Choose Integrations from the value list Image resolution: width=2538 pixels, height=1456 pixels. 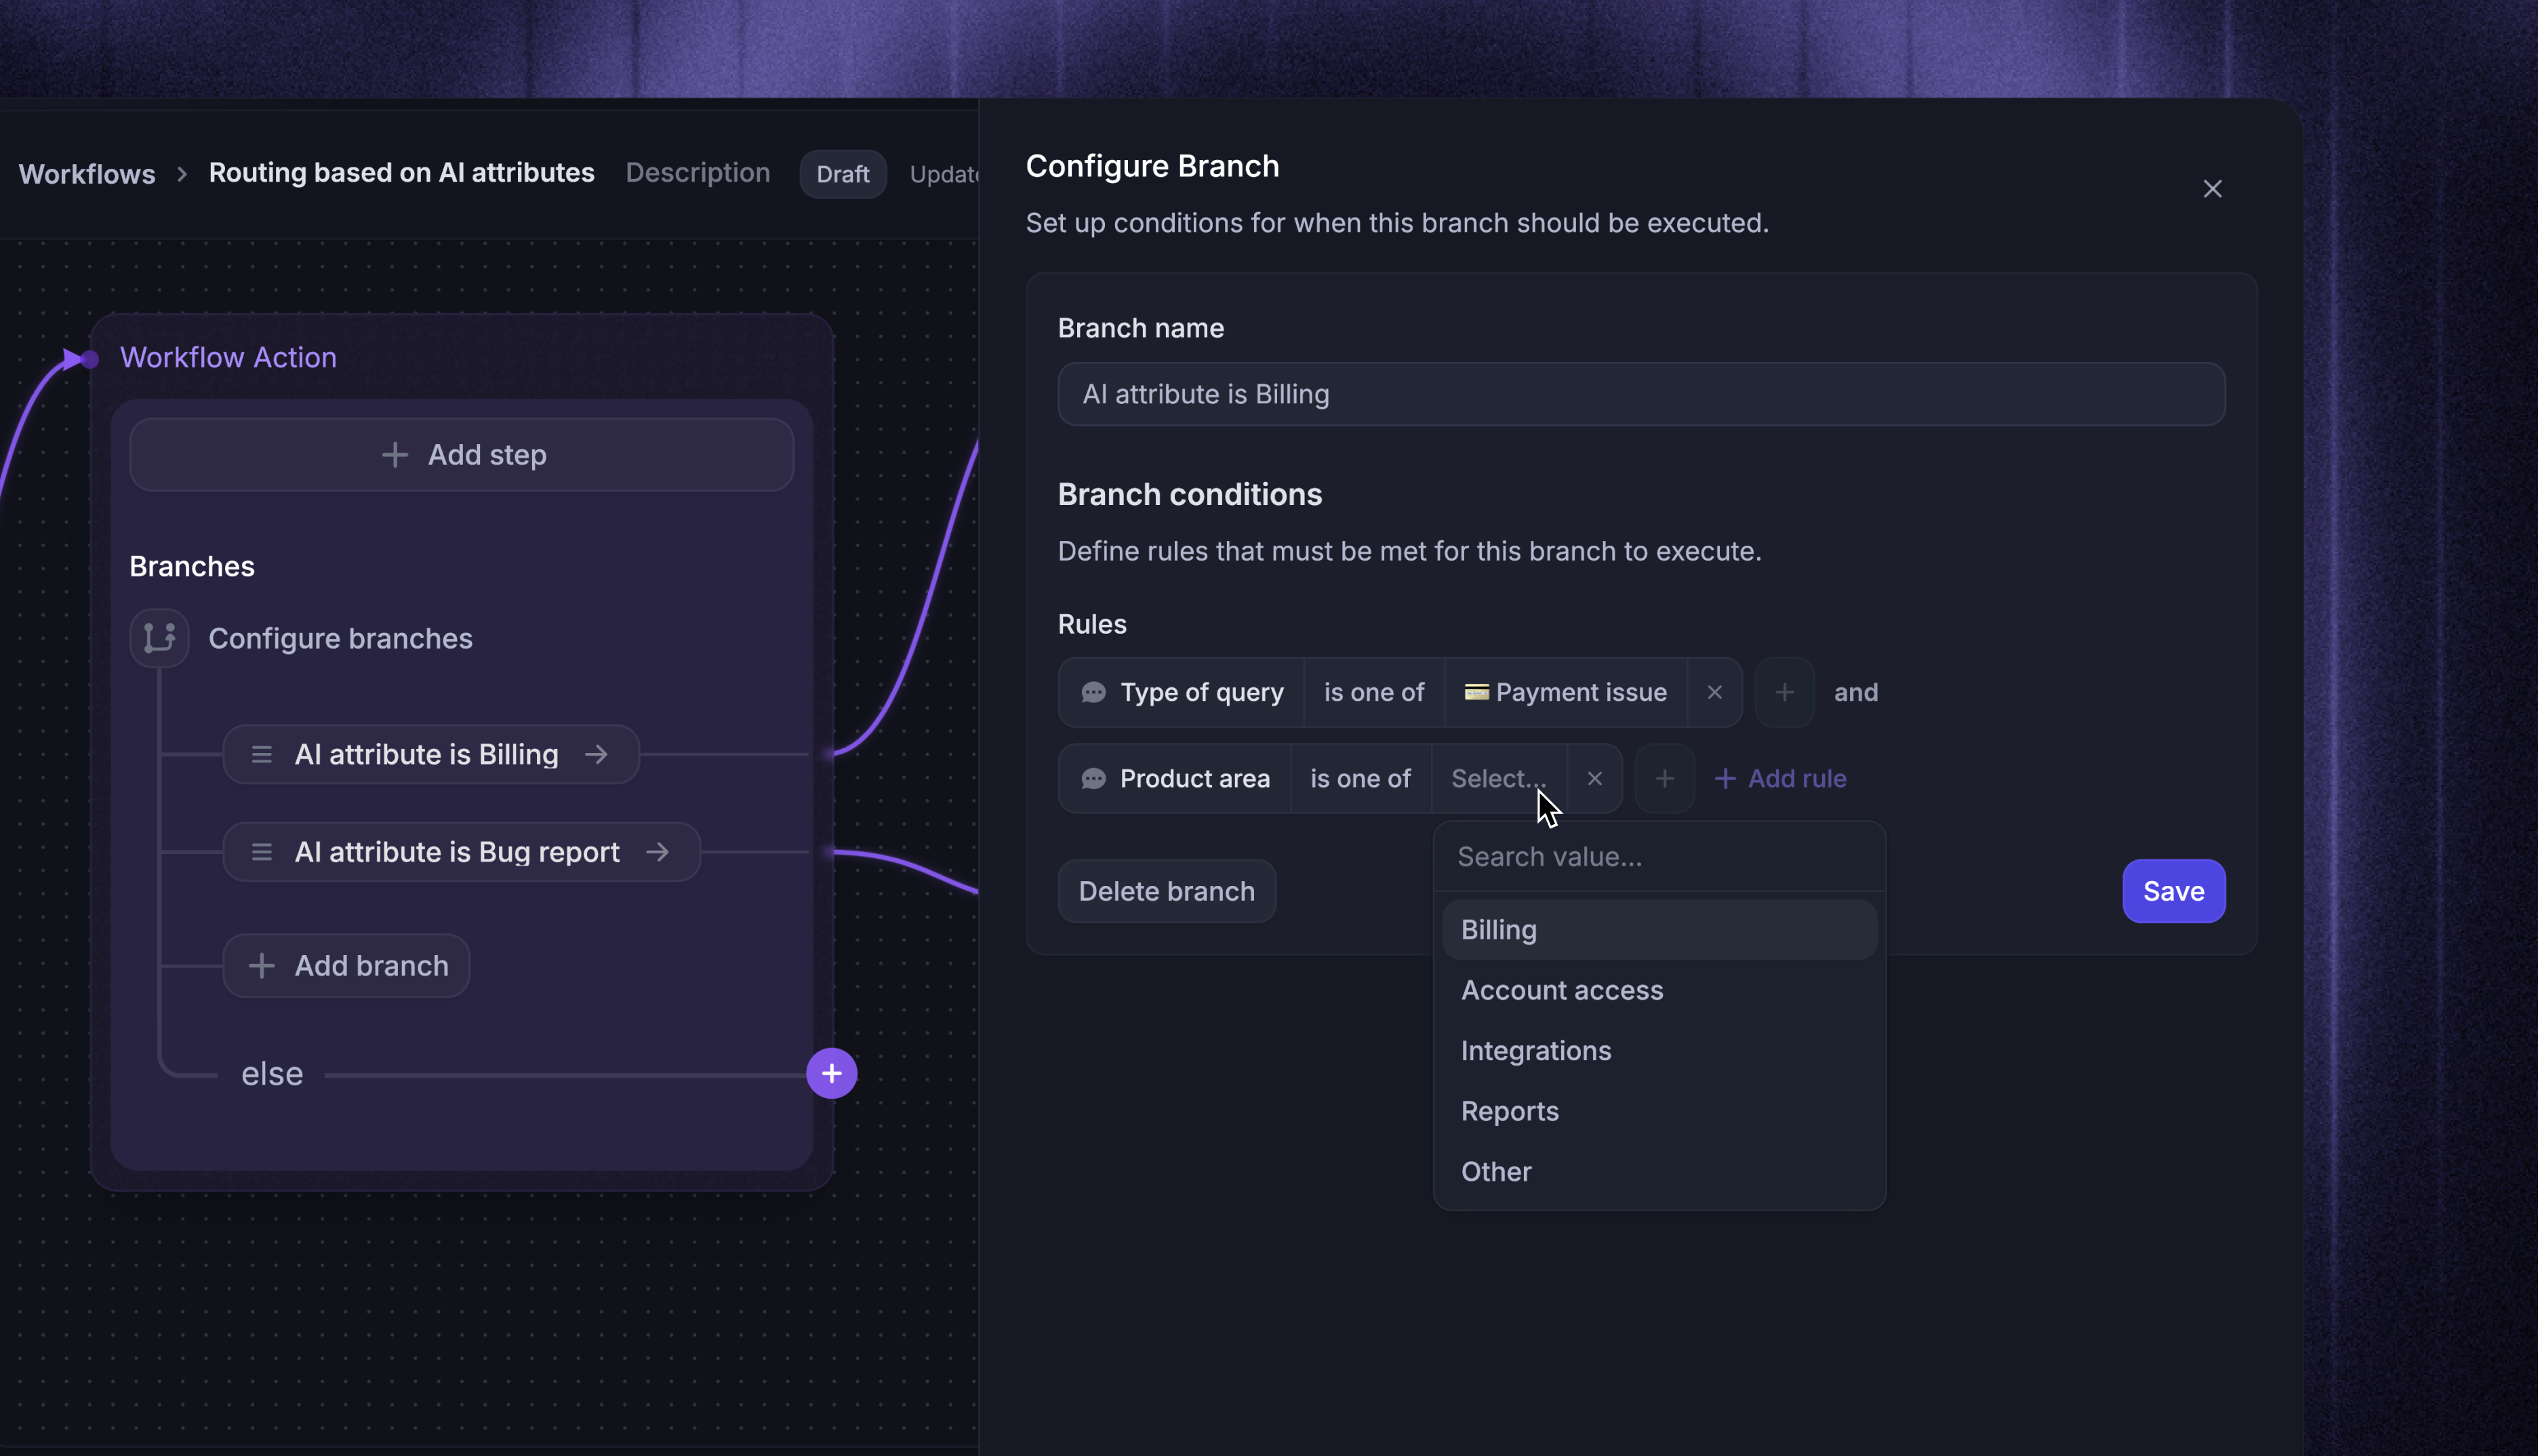[1660, 1050]
